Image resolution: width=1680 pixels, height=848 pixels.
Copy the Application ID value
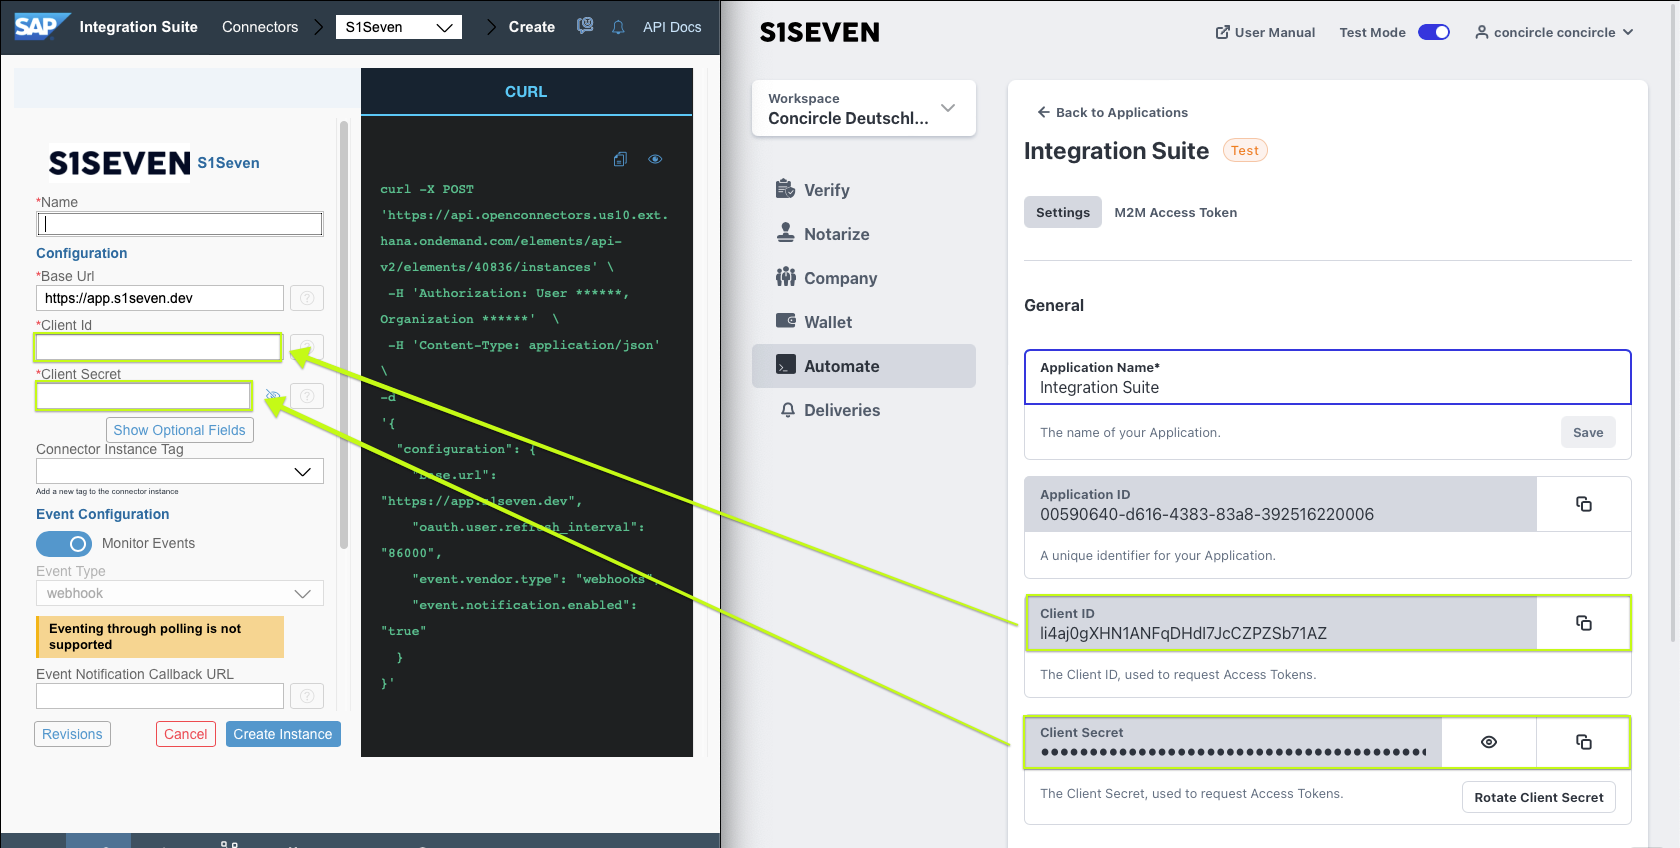tap(1584, 504)
